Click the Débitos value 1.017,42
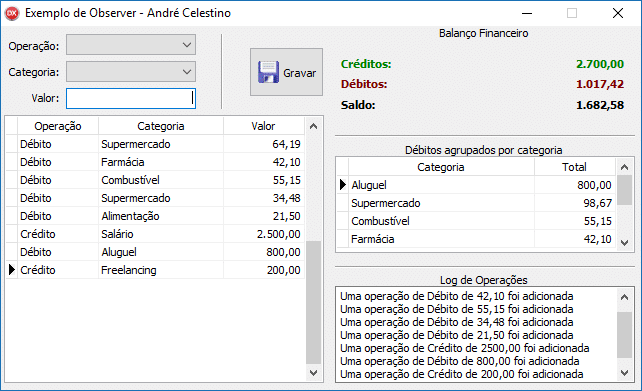 600,84
